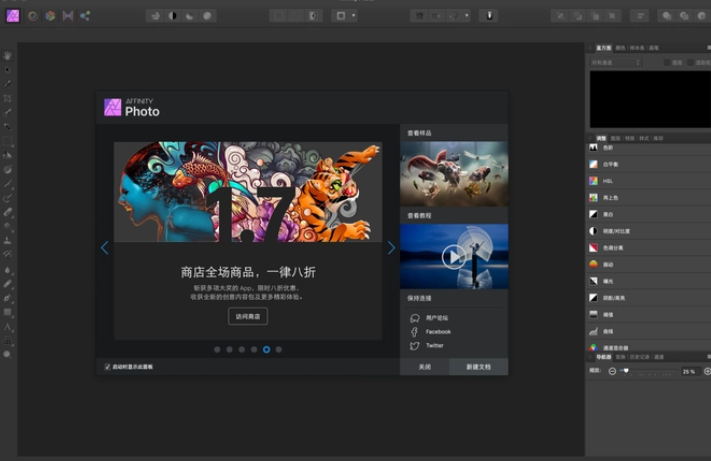
Task: Uncheck 启动时显示此面板 show on startup
Action: click(x=107, y=367)
